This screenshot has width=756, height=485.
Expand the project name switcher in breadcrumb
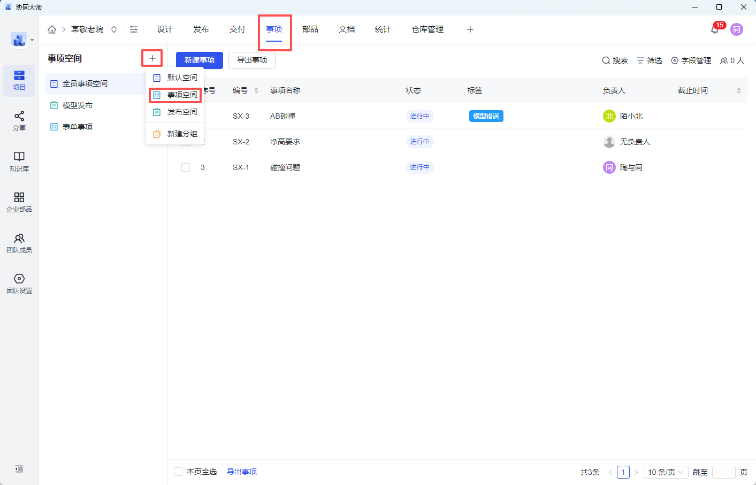[x=113, y=30]
